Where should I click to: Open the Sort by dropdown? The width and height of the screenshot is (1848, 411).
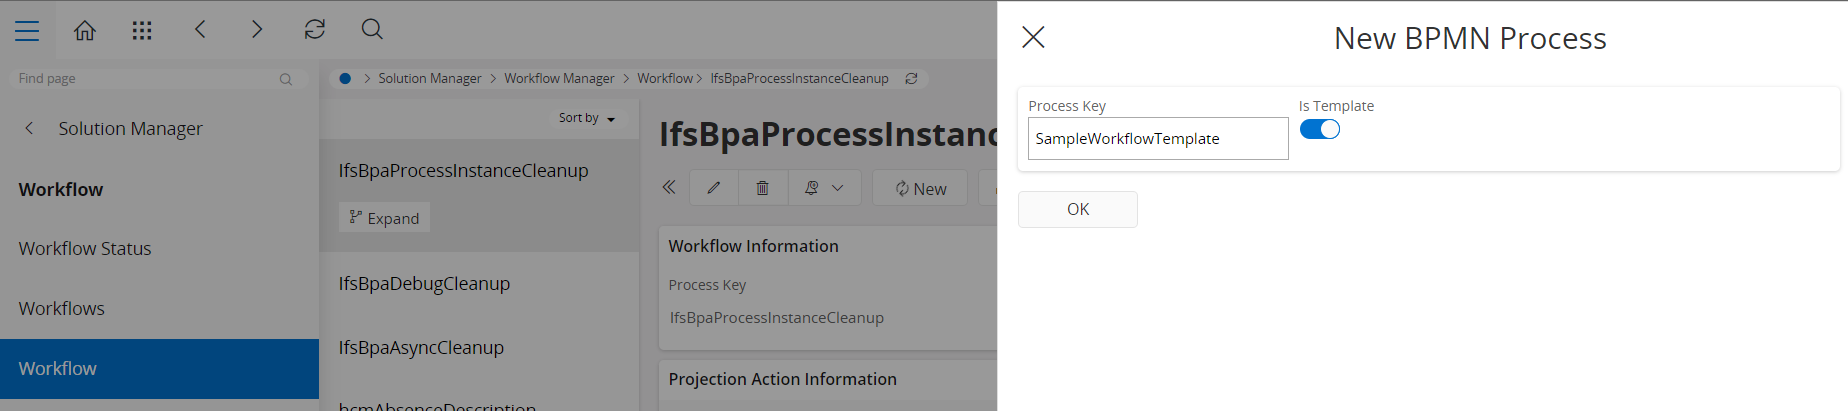[x=587, y=118]
